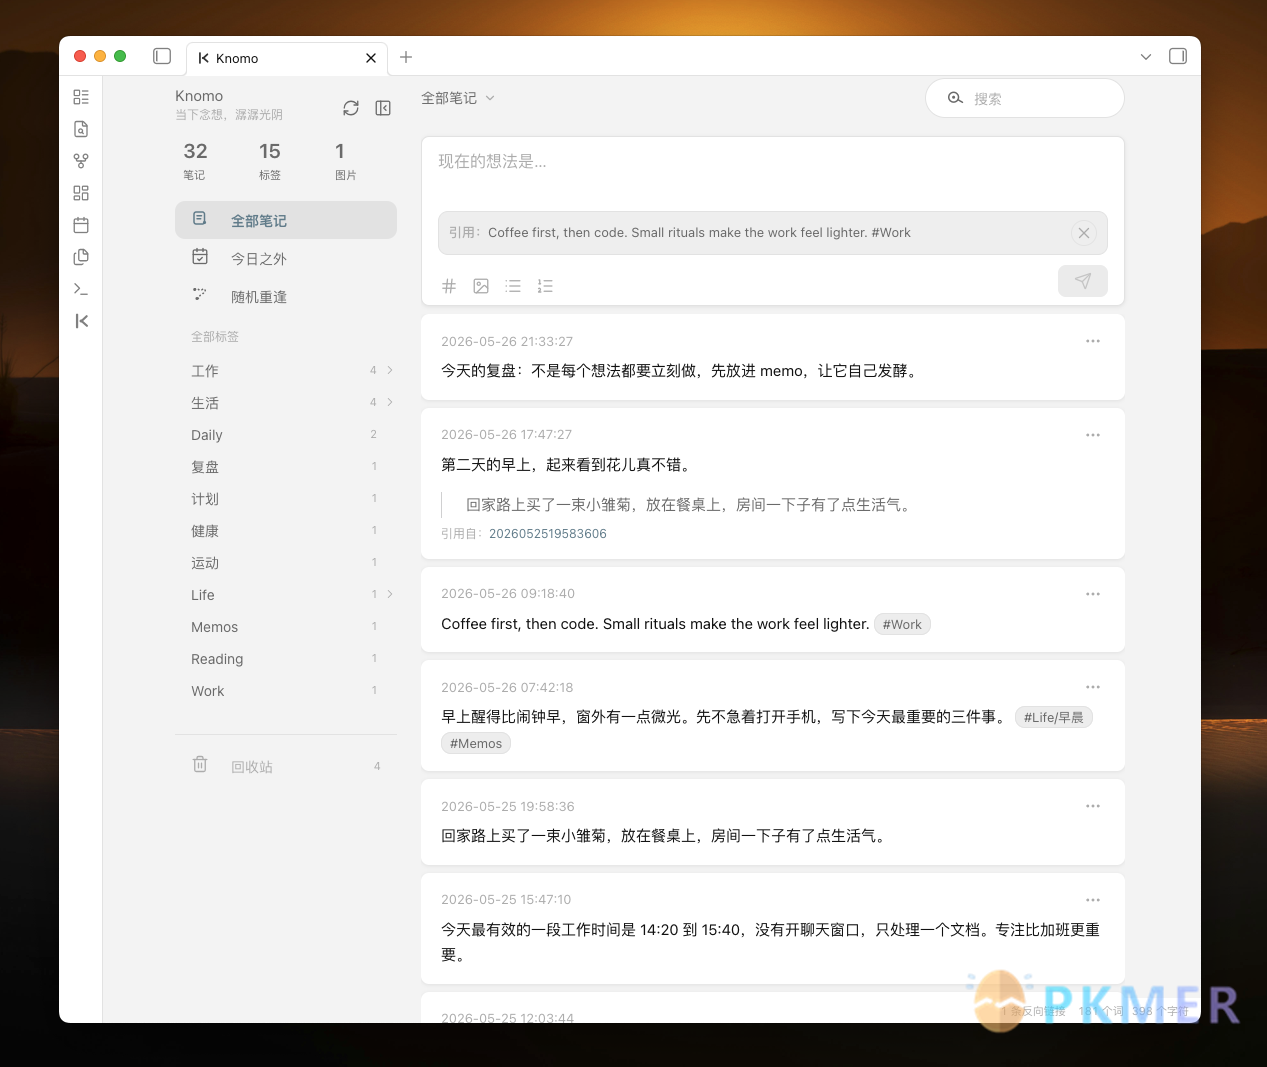Click the #Life/早晨 tag chip
Image resolution: width=1267 pixels, height=1067 pixels.
pos(1054,717)
